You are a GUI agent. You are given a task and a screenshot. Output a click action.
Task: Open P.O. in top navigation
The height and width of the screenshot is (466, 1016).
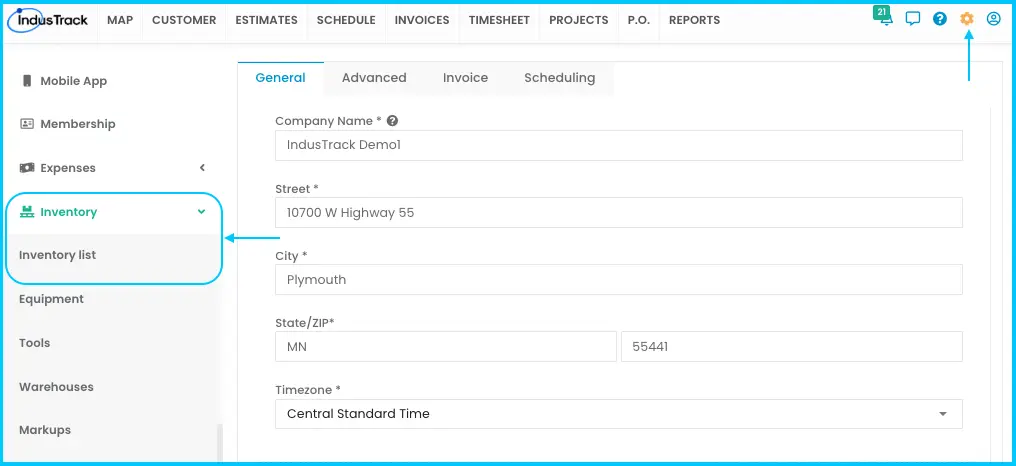639,20
